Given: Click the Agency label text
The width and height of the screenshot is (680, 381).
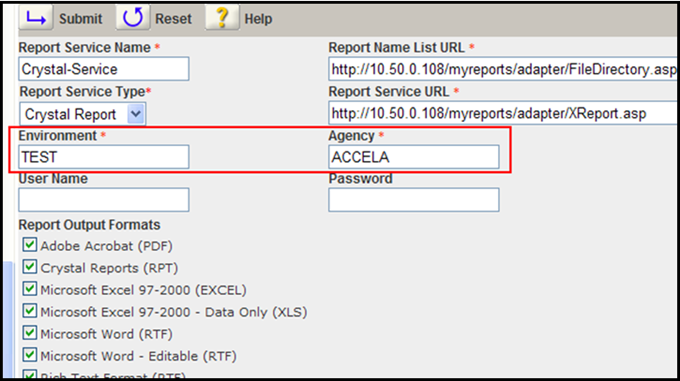Looking at the screenshot, I should [351, 136].
